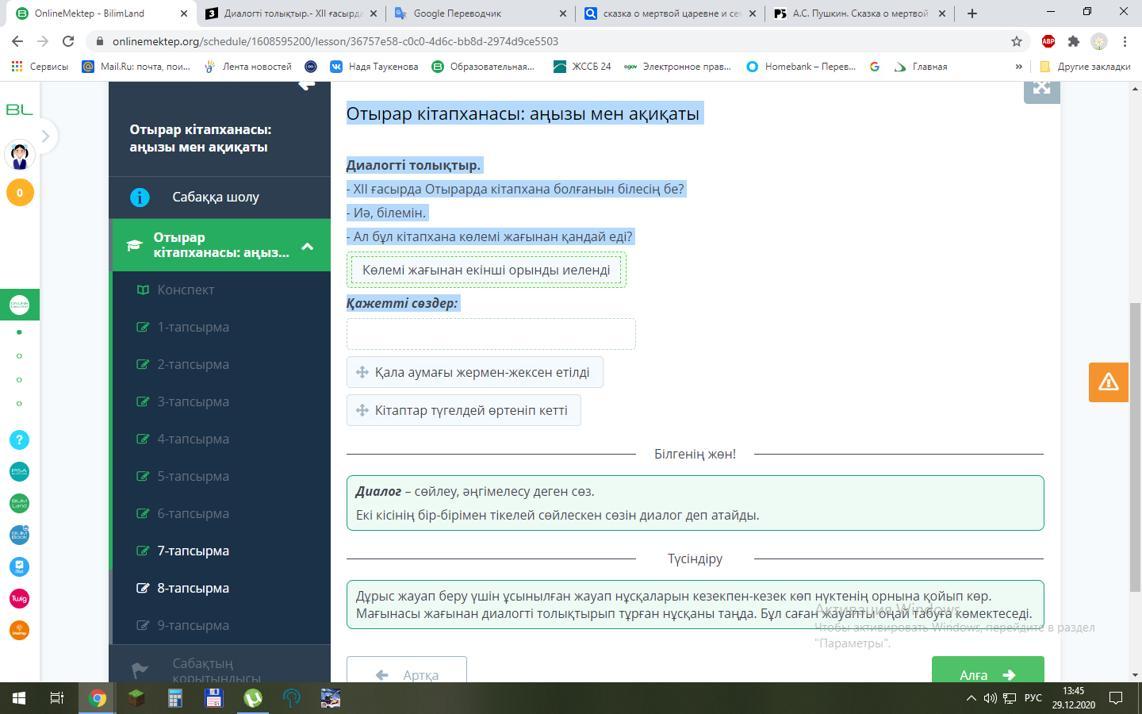Click the BL logo in left sidebar
The height and width of the screenshot is (714, 1142).
pos(19,109)
